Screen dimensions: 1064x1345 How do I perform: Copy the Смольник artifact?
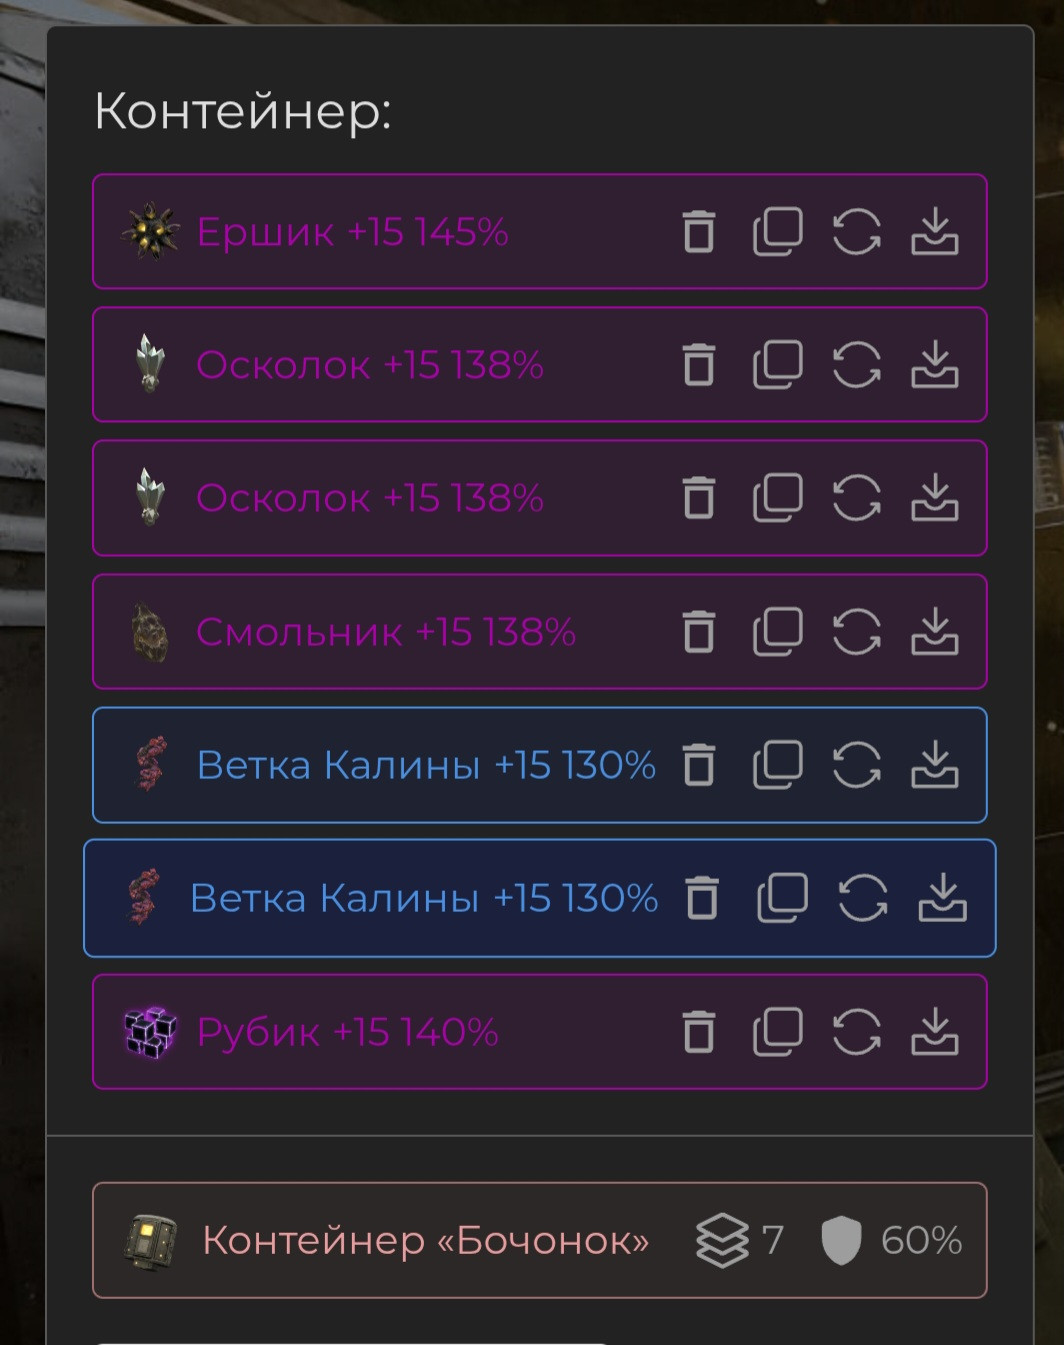tap(778, 632)
